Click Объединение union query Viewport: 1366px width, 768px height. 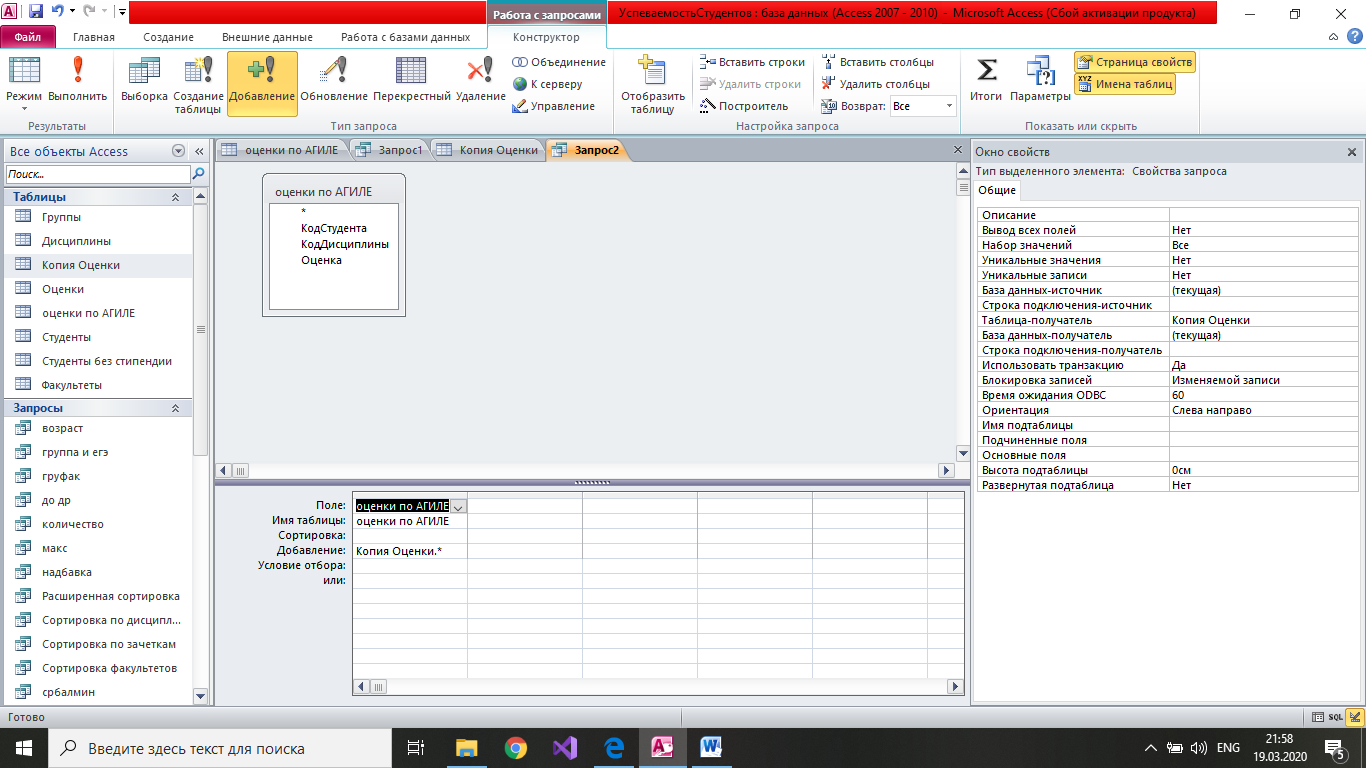coord(559,62)
